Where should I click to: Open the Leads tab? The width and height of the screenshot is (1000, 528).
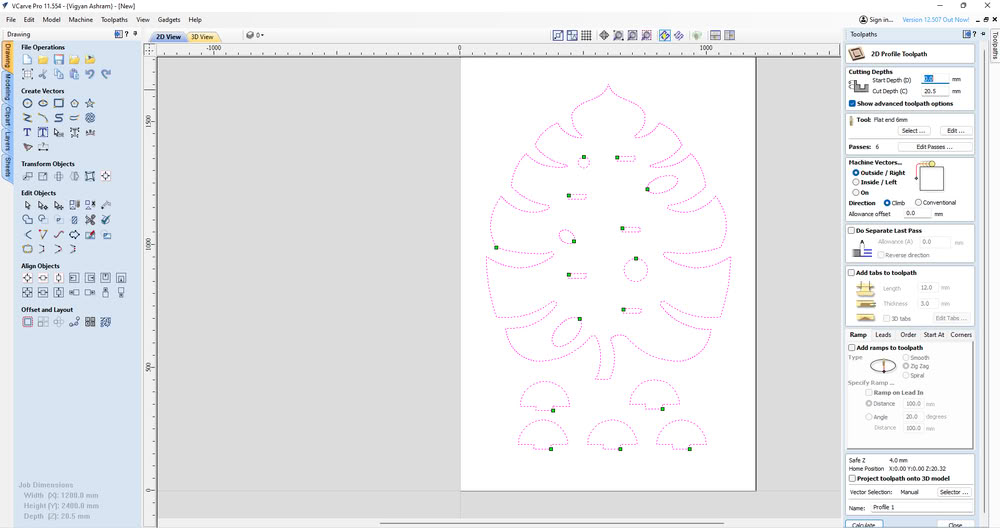tap(883, 335)
